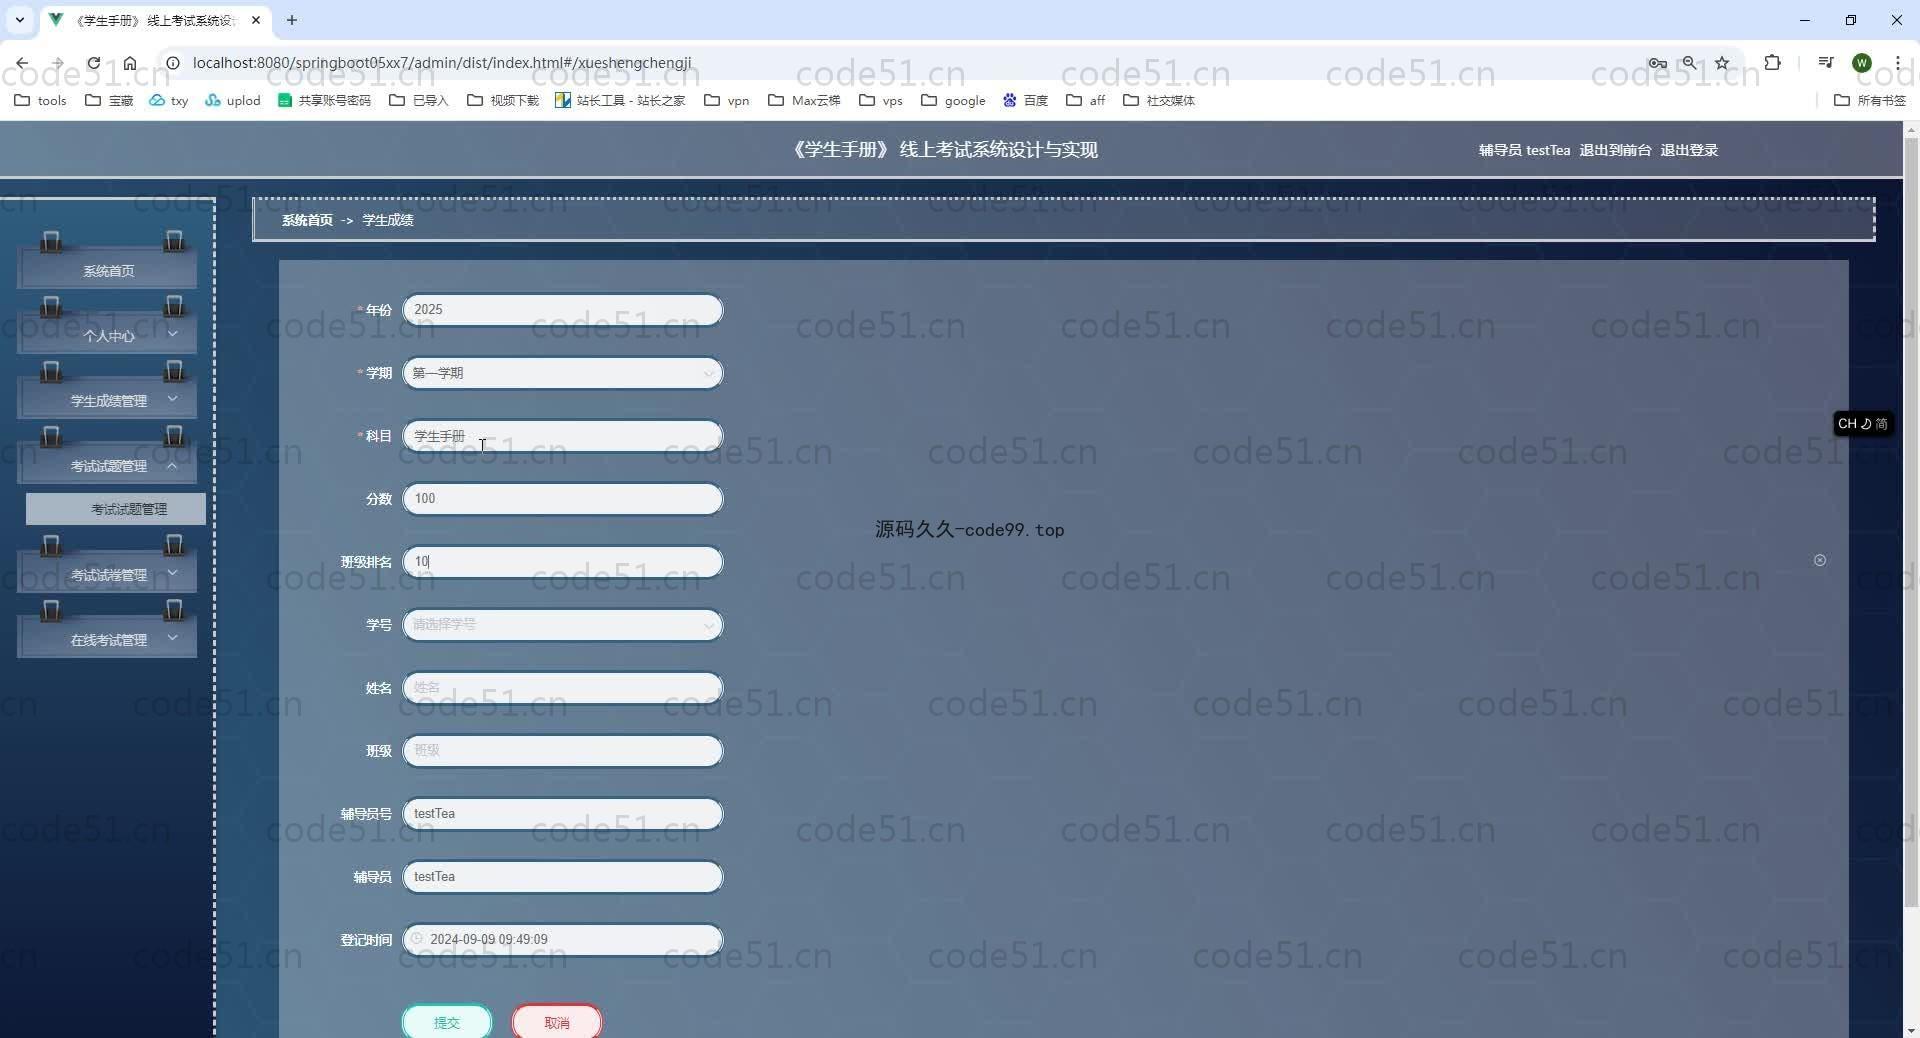Open the 社交媒体 bookmark folder
Viewport: 1920px width, 1038px height.
(x=1159, y=100)
